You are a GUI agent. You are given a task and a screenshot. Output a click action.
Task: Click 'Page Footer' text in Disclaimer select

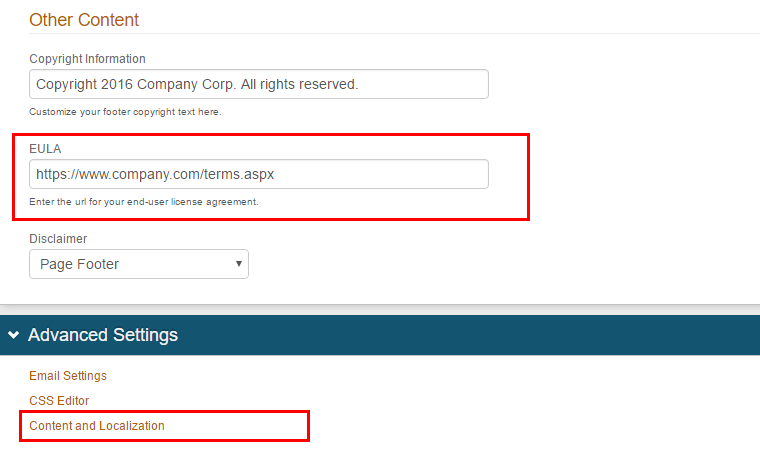(80, 264)
